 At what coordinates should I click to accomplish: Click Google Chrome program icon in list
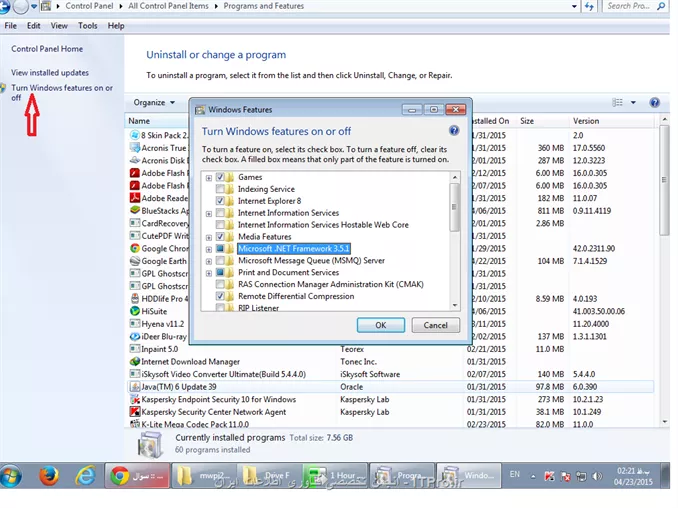click(135, 249)
